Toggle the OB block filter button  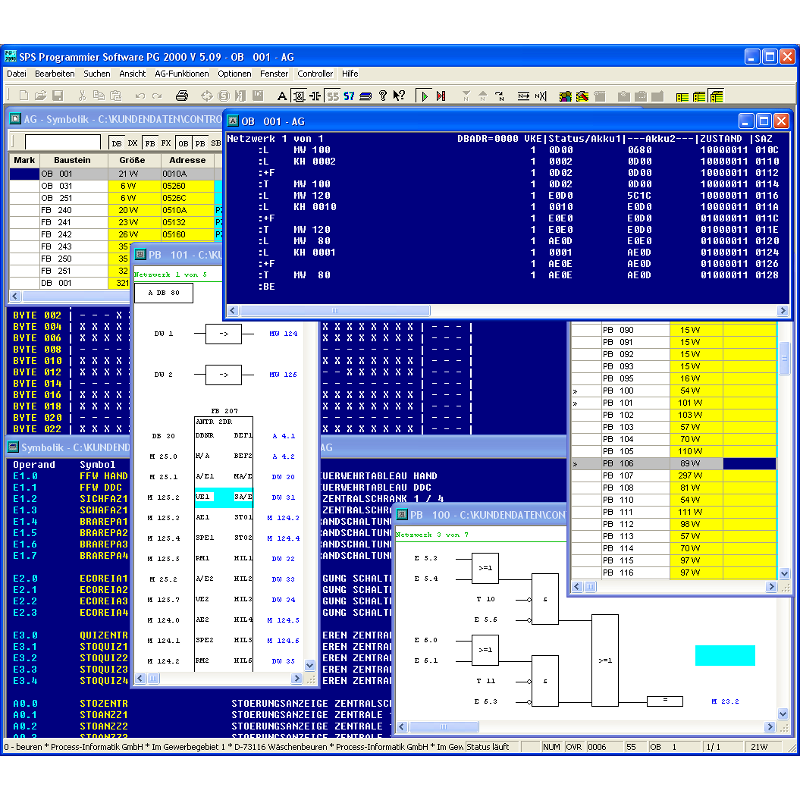coord(183,143)
